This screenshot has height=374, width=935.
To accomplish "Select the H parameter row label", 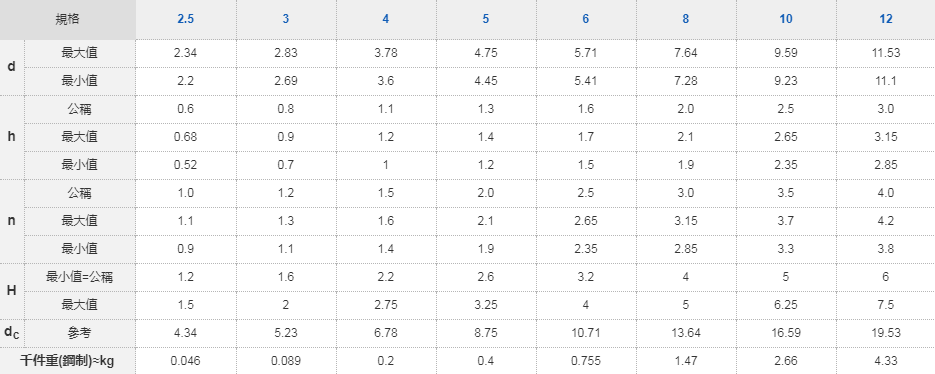I will pos(12,291).
